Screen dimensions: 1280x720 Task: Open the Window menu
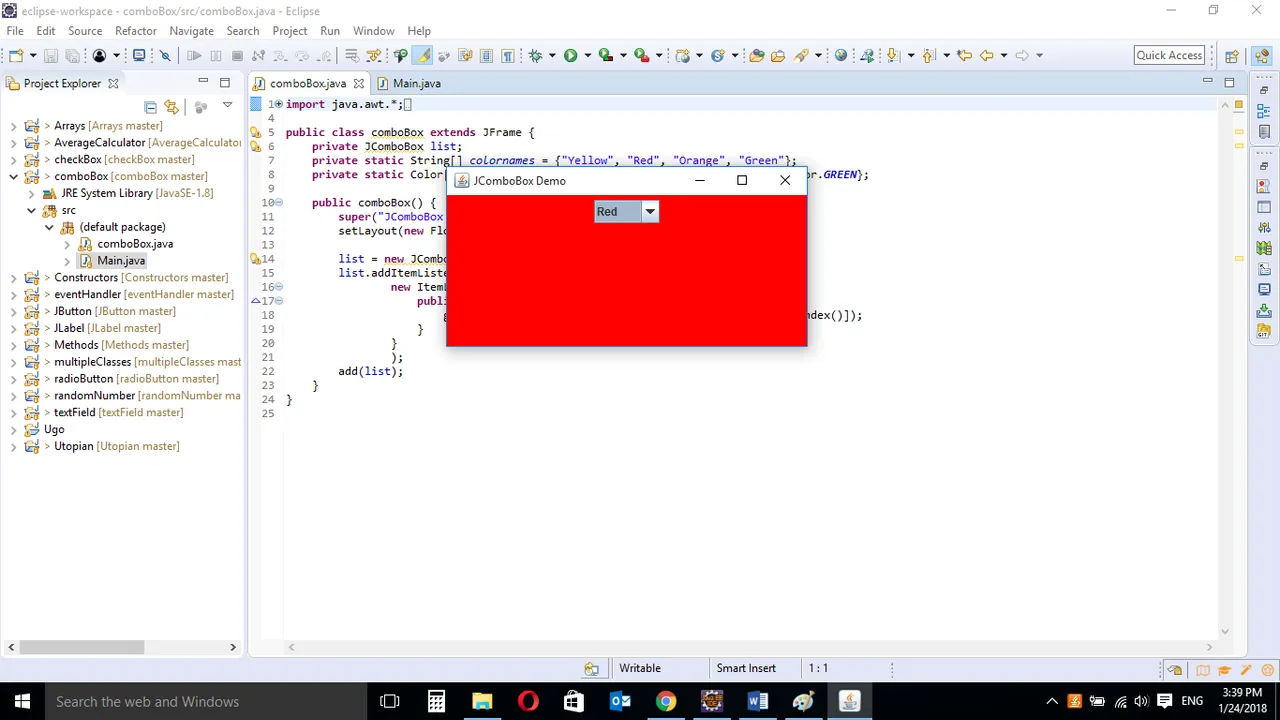pos(373,31)
